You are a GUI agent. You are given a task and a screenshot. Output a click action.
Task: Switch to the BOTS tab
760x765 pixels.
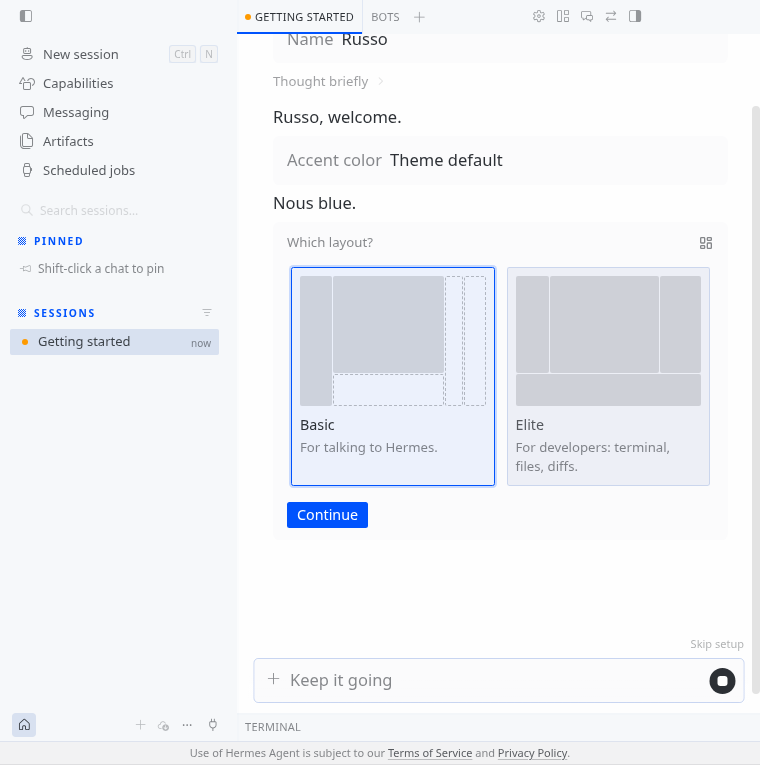click(385, 17)
